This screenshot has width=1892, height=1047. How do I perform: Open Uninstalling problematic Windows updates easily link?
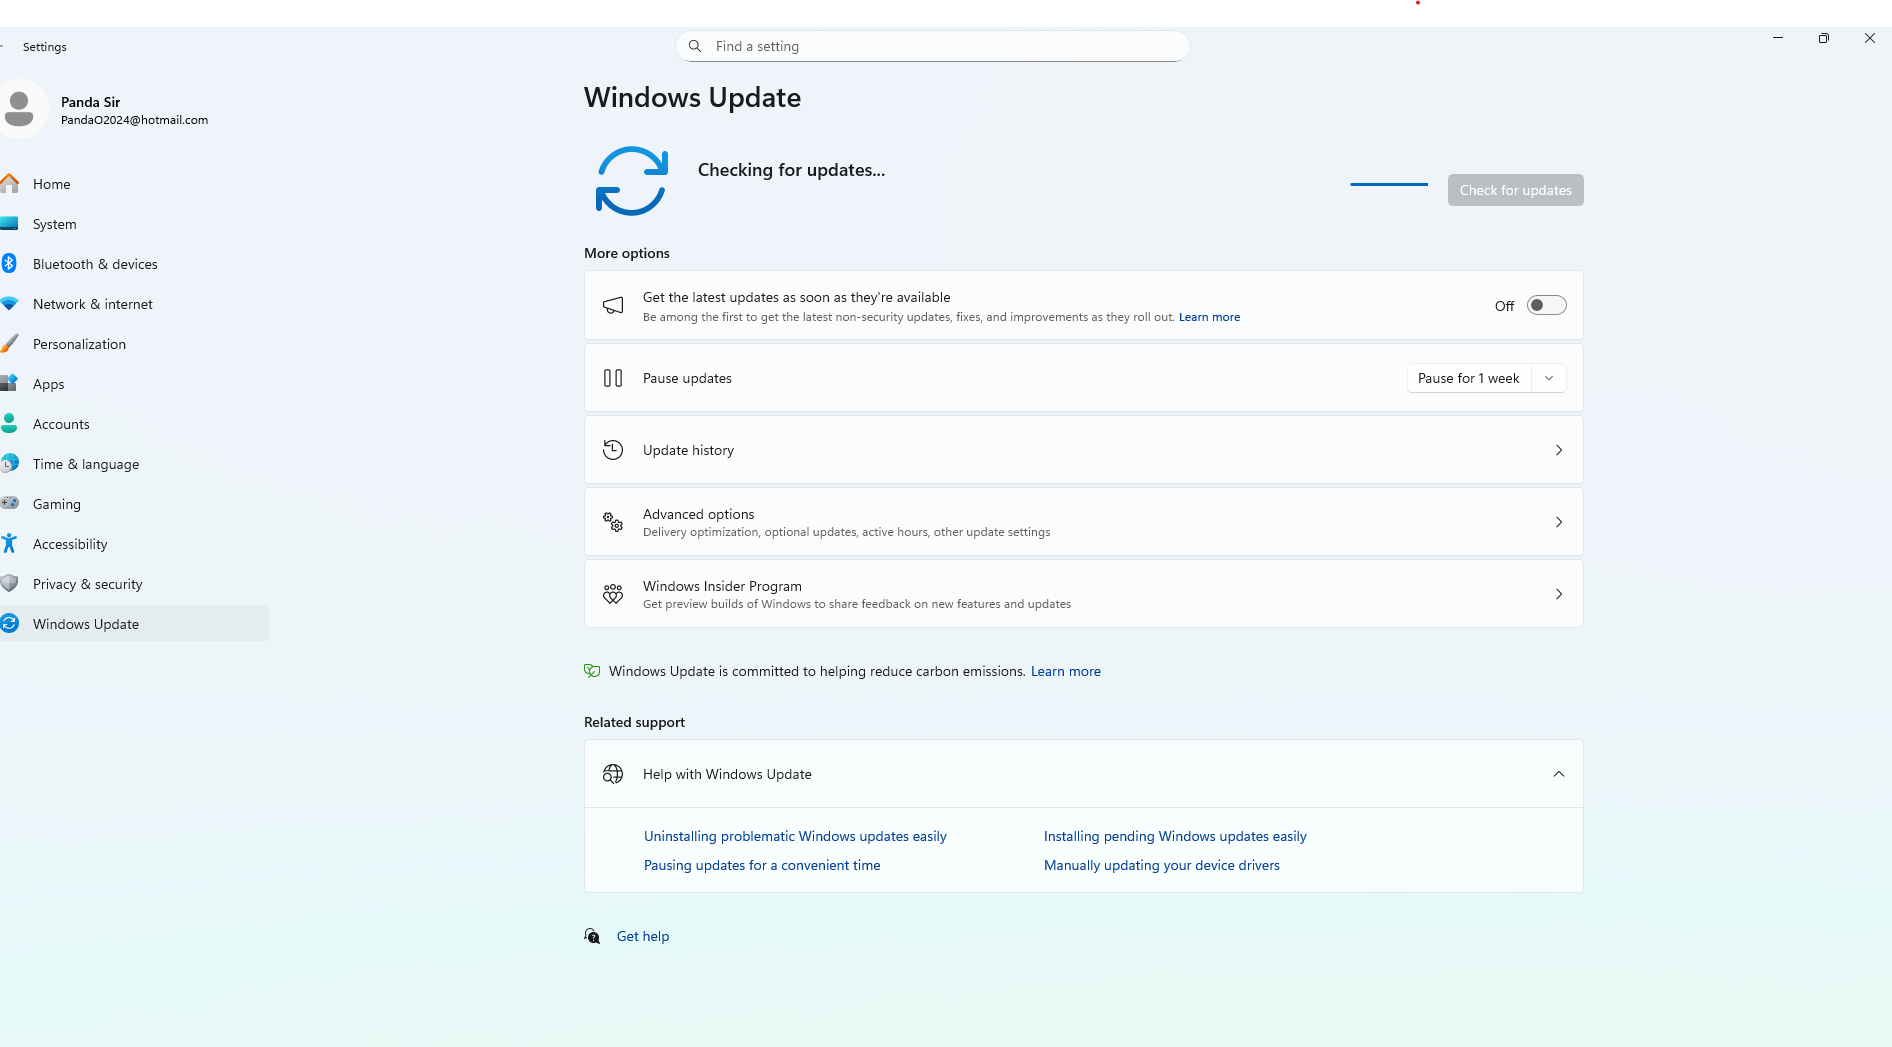click(795, 836)
